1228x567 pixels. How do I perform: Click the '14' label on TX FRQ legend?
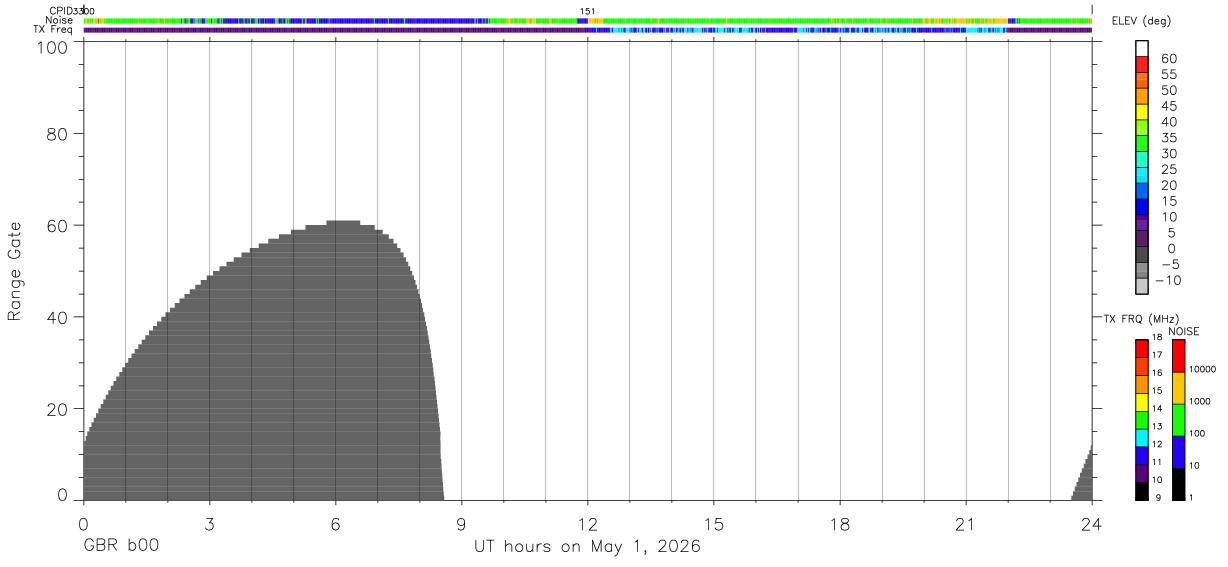pos(1157,408)
